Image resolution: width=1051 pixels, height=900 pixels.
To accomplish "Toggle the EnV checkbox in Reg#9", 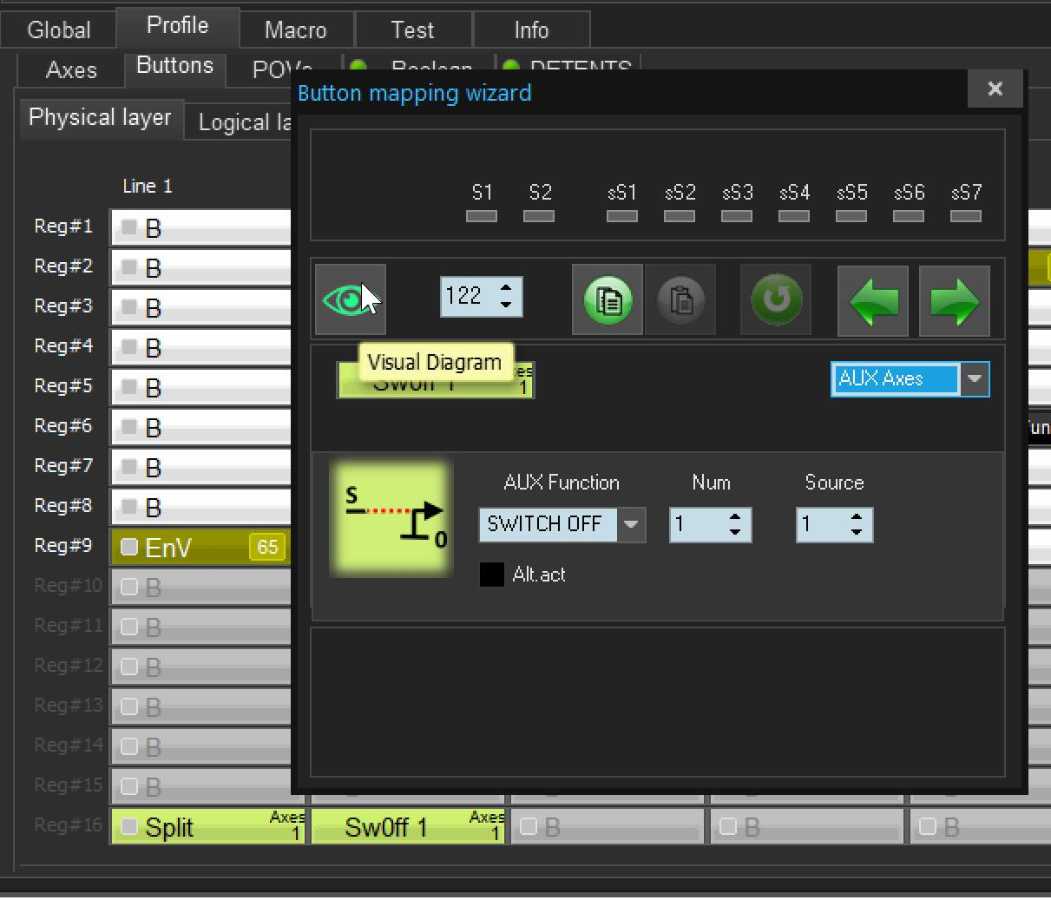I will click(x=129, y=547).
